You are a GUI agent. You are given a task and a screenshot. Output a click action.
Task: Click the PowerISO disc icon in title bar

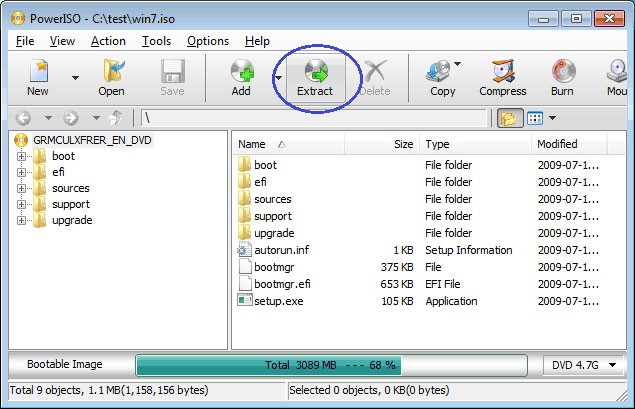pyautogui.click(x=18, y=19)
